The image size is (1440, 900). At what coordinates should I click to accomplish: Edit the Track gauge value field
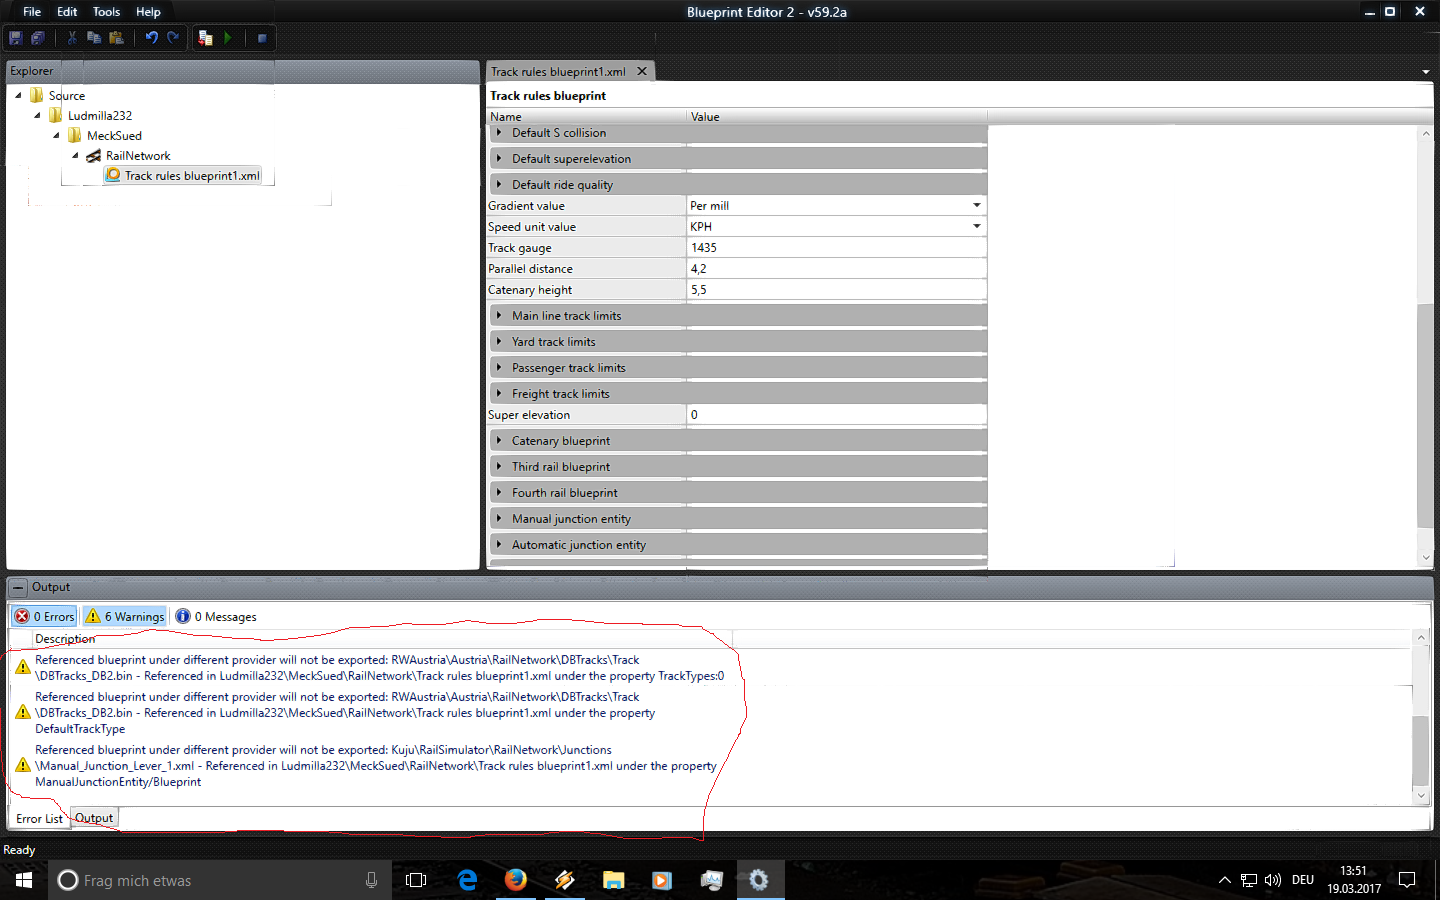(x=836, y=247)
